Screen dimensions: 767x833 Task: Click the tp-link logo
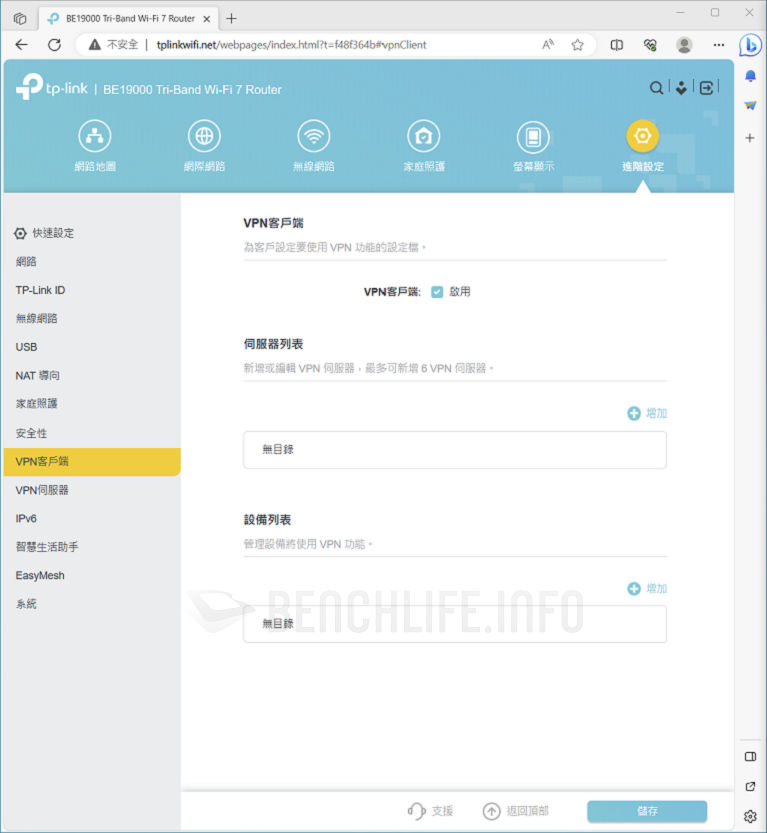(52, 87)
